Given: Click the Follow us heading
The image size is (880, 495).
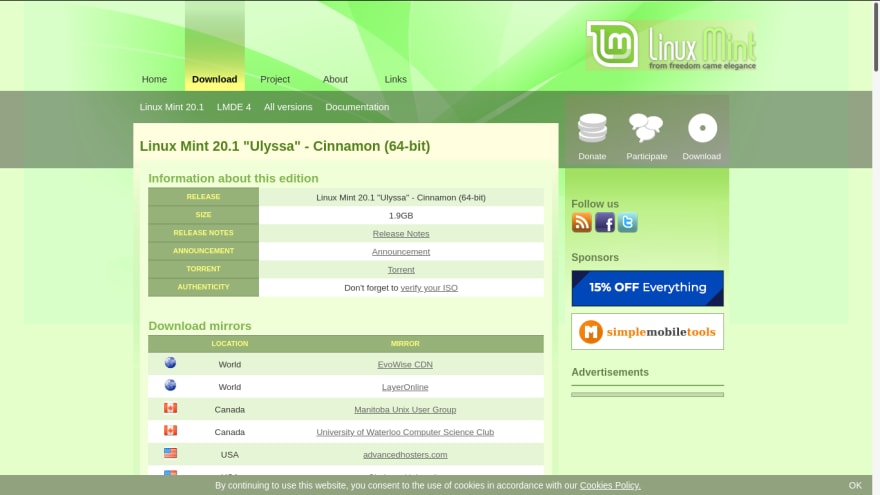Looking at the screenshot, I should [595, 204].
